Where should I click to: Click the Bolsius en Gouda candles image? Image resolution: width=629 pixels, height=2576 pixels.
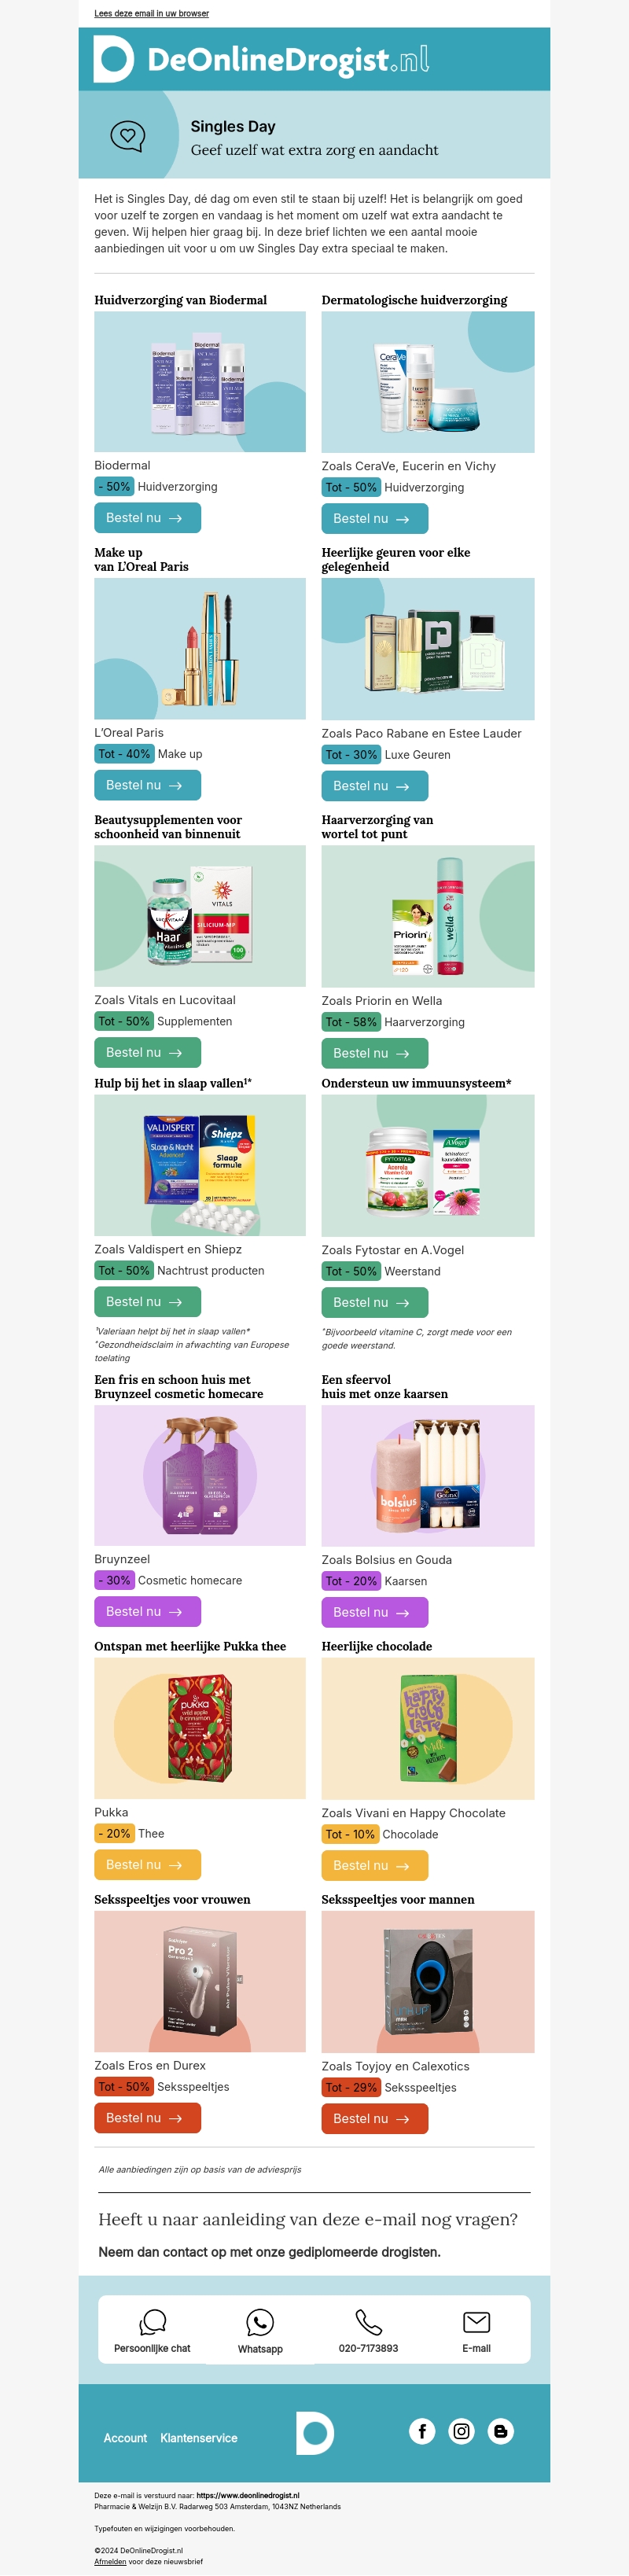[x=427, y=1475]
